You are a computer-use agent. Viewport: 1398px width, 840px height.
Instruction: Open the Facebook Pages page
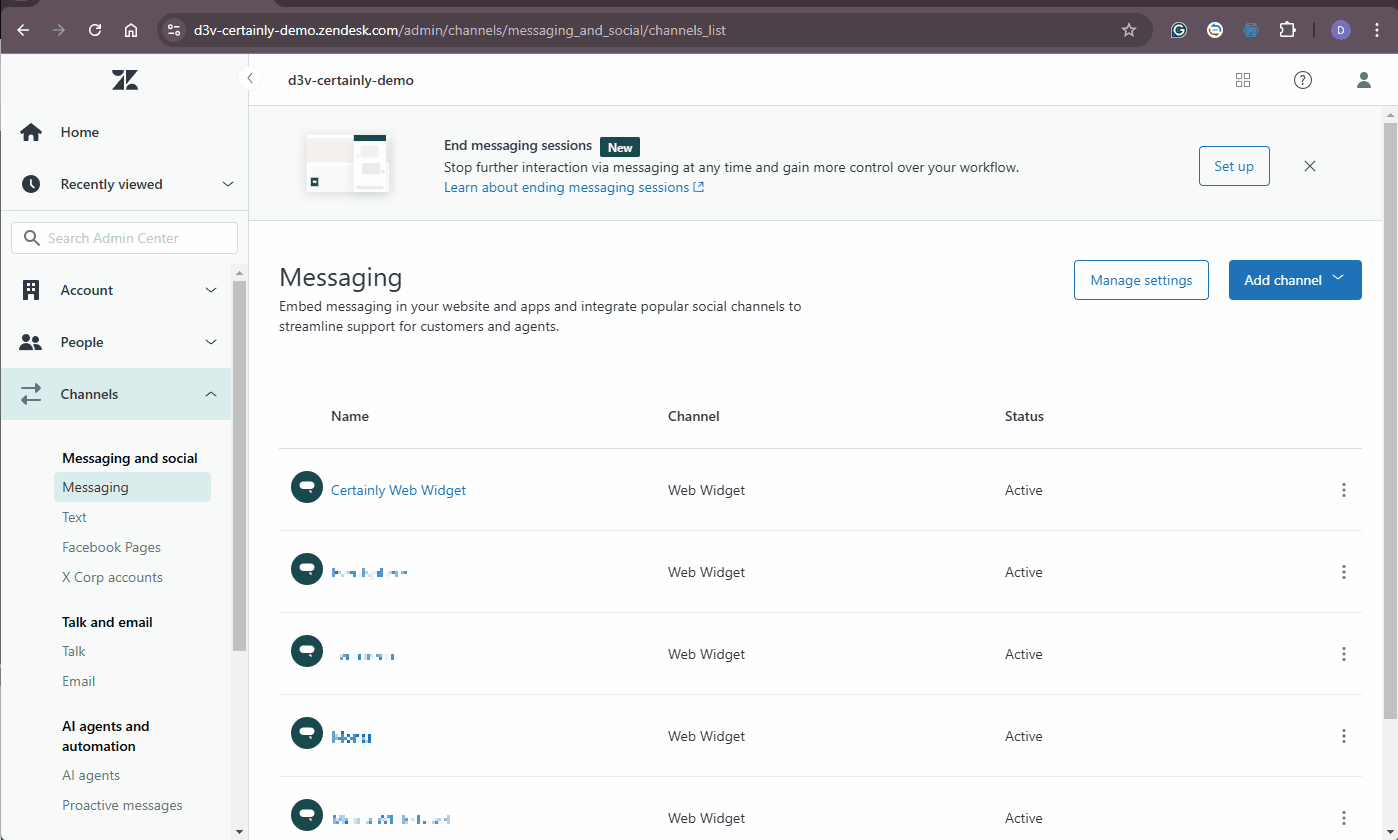(111, 547)
